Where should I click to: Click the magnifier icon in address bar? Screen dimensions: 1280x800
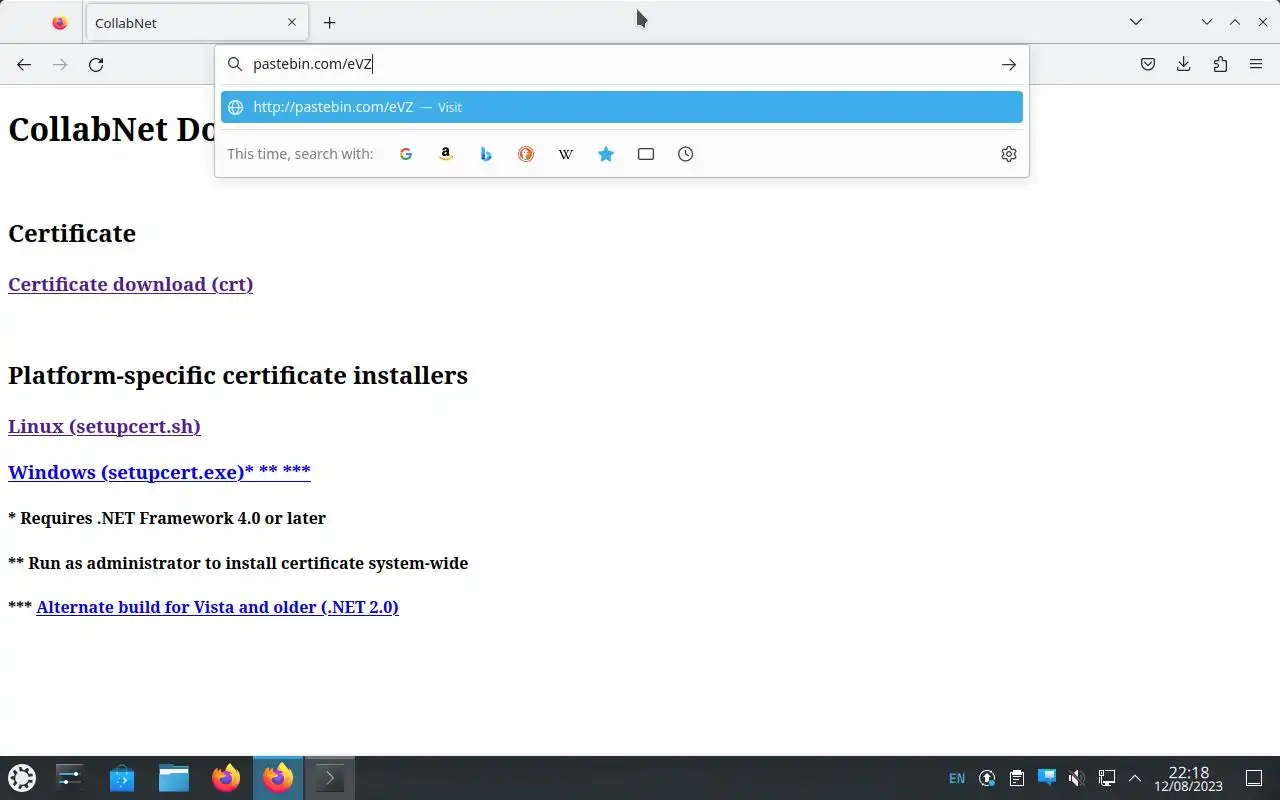(x=235, y=64)
